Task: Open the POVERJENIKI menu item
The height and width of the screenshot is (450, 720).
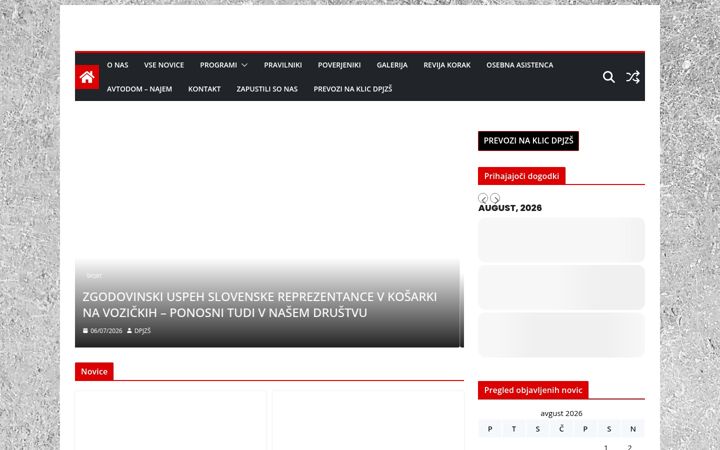Action: click(x=339, y=65)
